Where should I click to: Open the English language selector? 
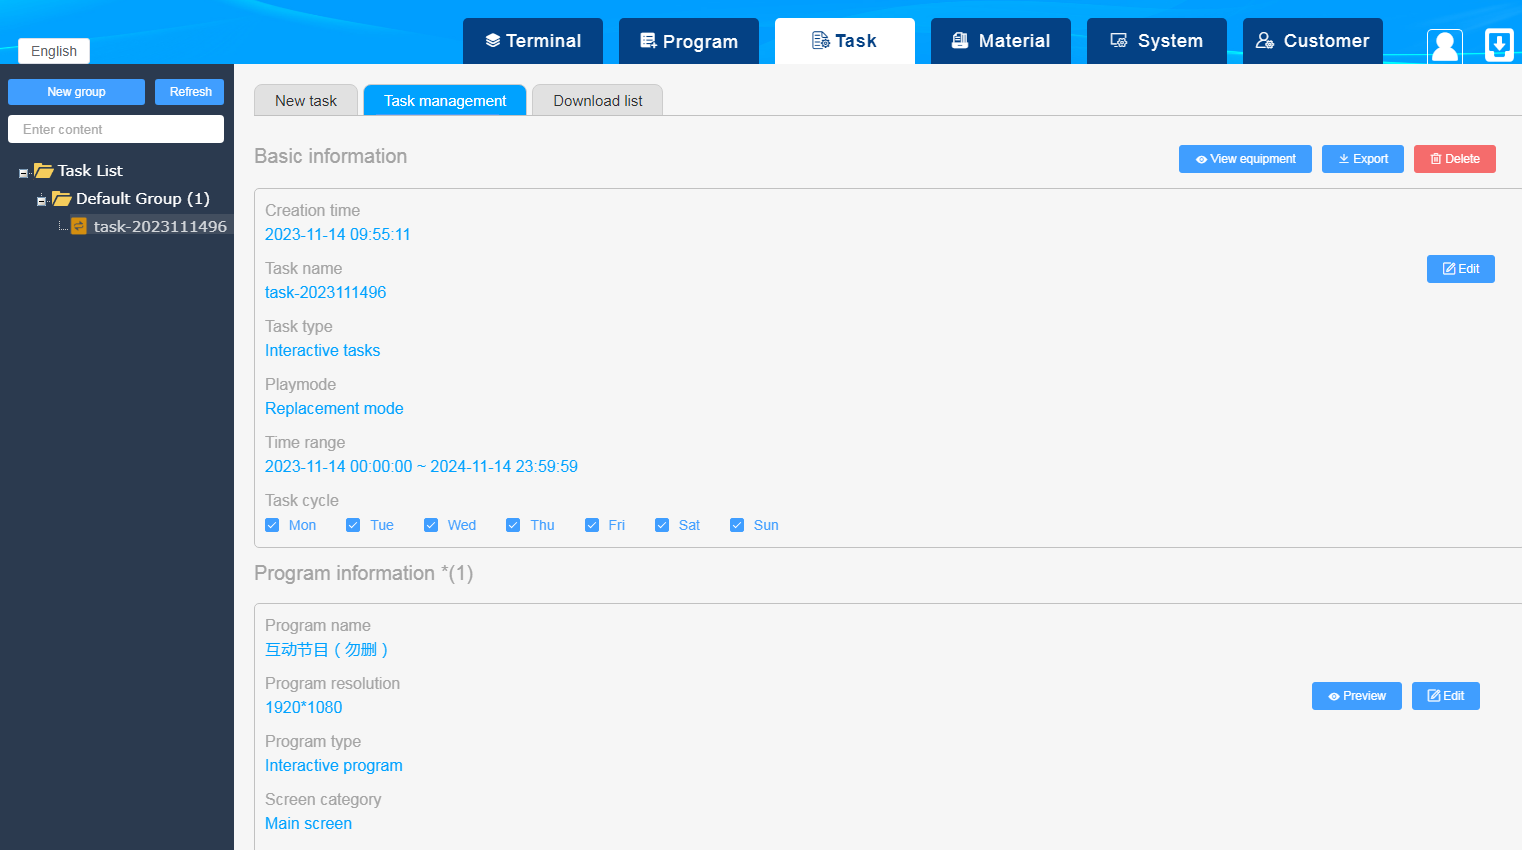coord(54,51)
